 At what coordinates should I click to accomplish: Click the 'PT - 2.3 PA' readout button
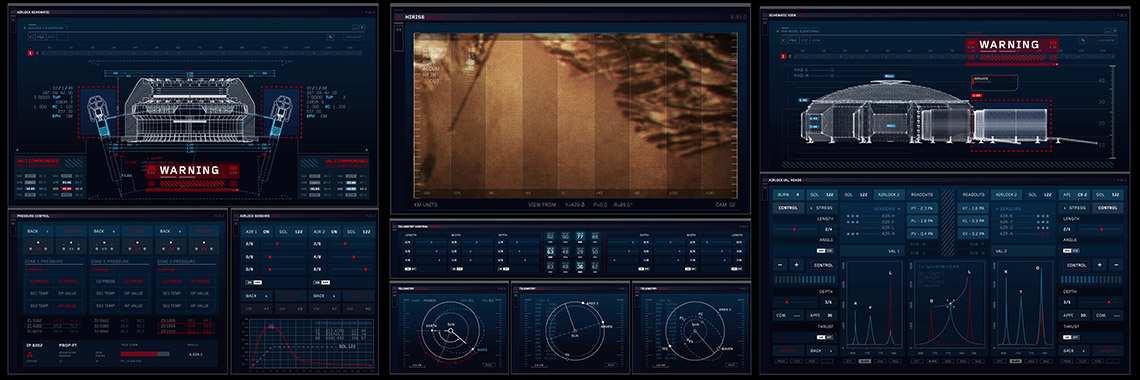coord(921,208)
